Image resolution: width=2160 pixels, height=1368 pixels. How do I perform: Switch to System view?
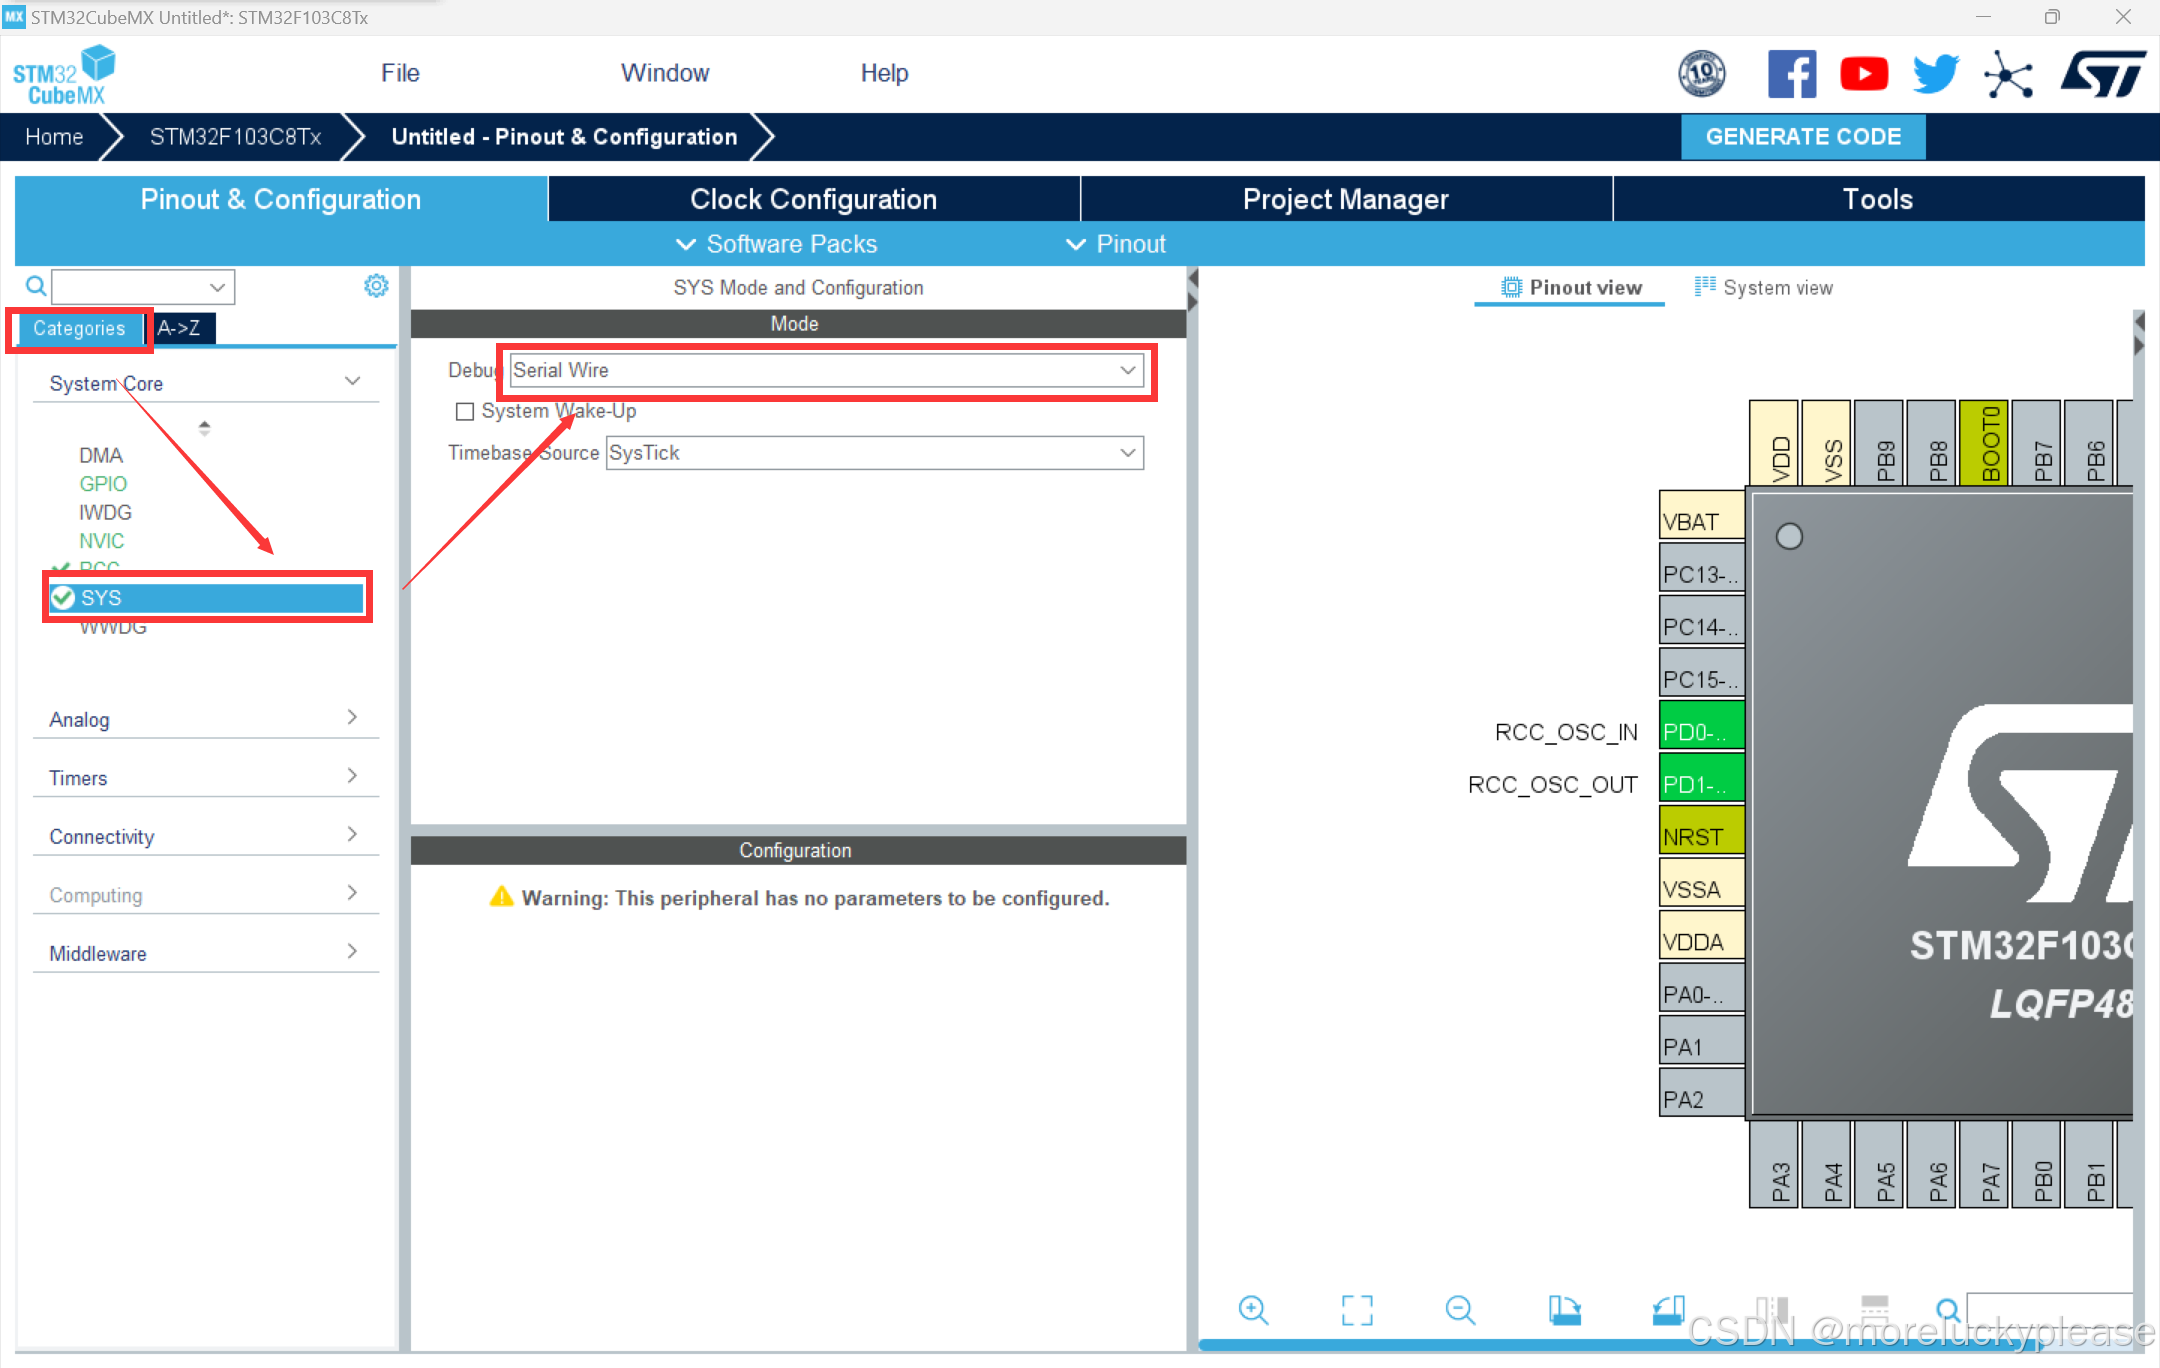pyautogui.click(x=1764, y=288)
